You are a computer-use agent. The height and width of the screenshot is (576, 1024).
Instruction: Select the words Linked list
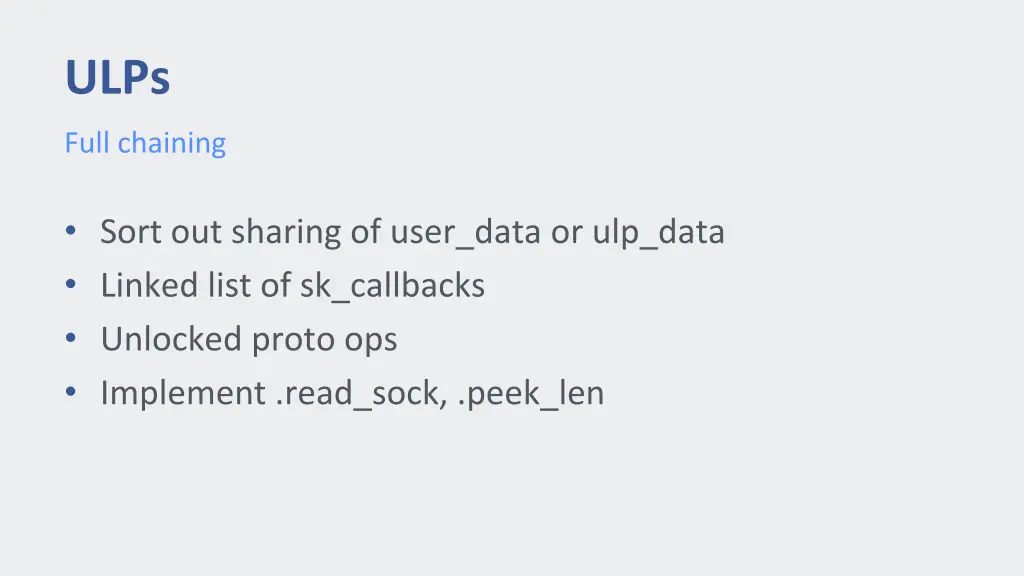tap(176, 285)
